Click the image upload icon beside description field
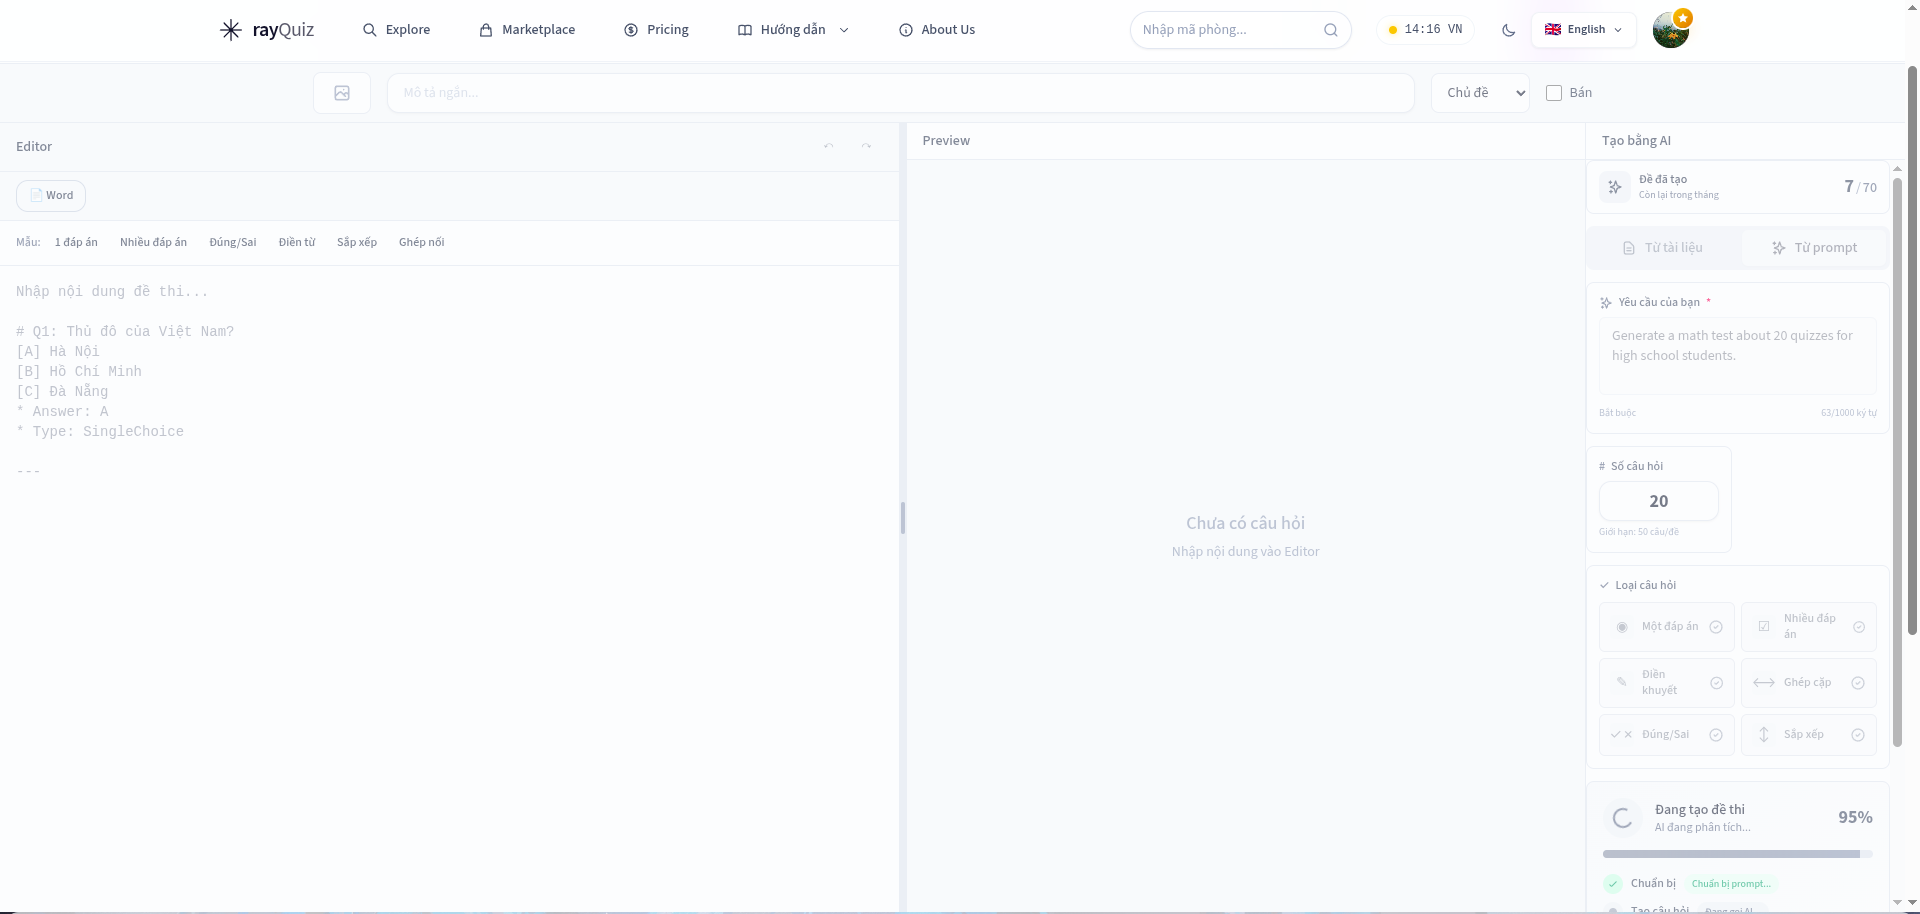Image resolution: width=1920 pixels, height=914 pixels. 342,92
